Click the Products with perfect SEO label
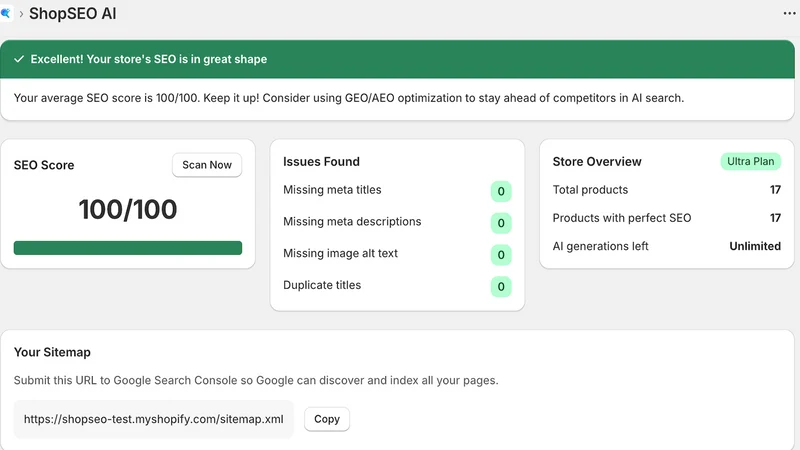This screenshot has height=450, width=800. tap(622, 218)
